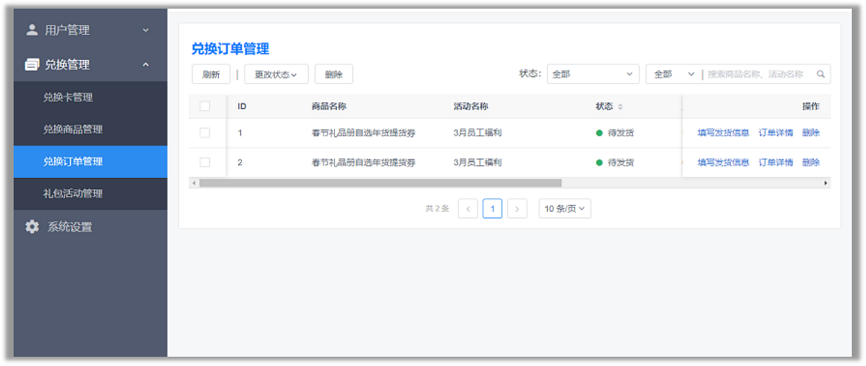Check the checkbox for order ID 2
Viewport: 866px width, 366px height.
tap(205, 162)
